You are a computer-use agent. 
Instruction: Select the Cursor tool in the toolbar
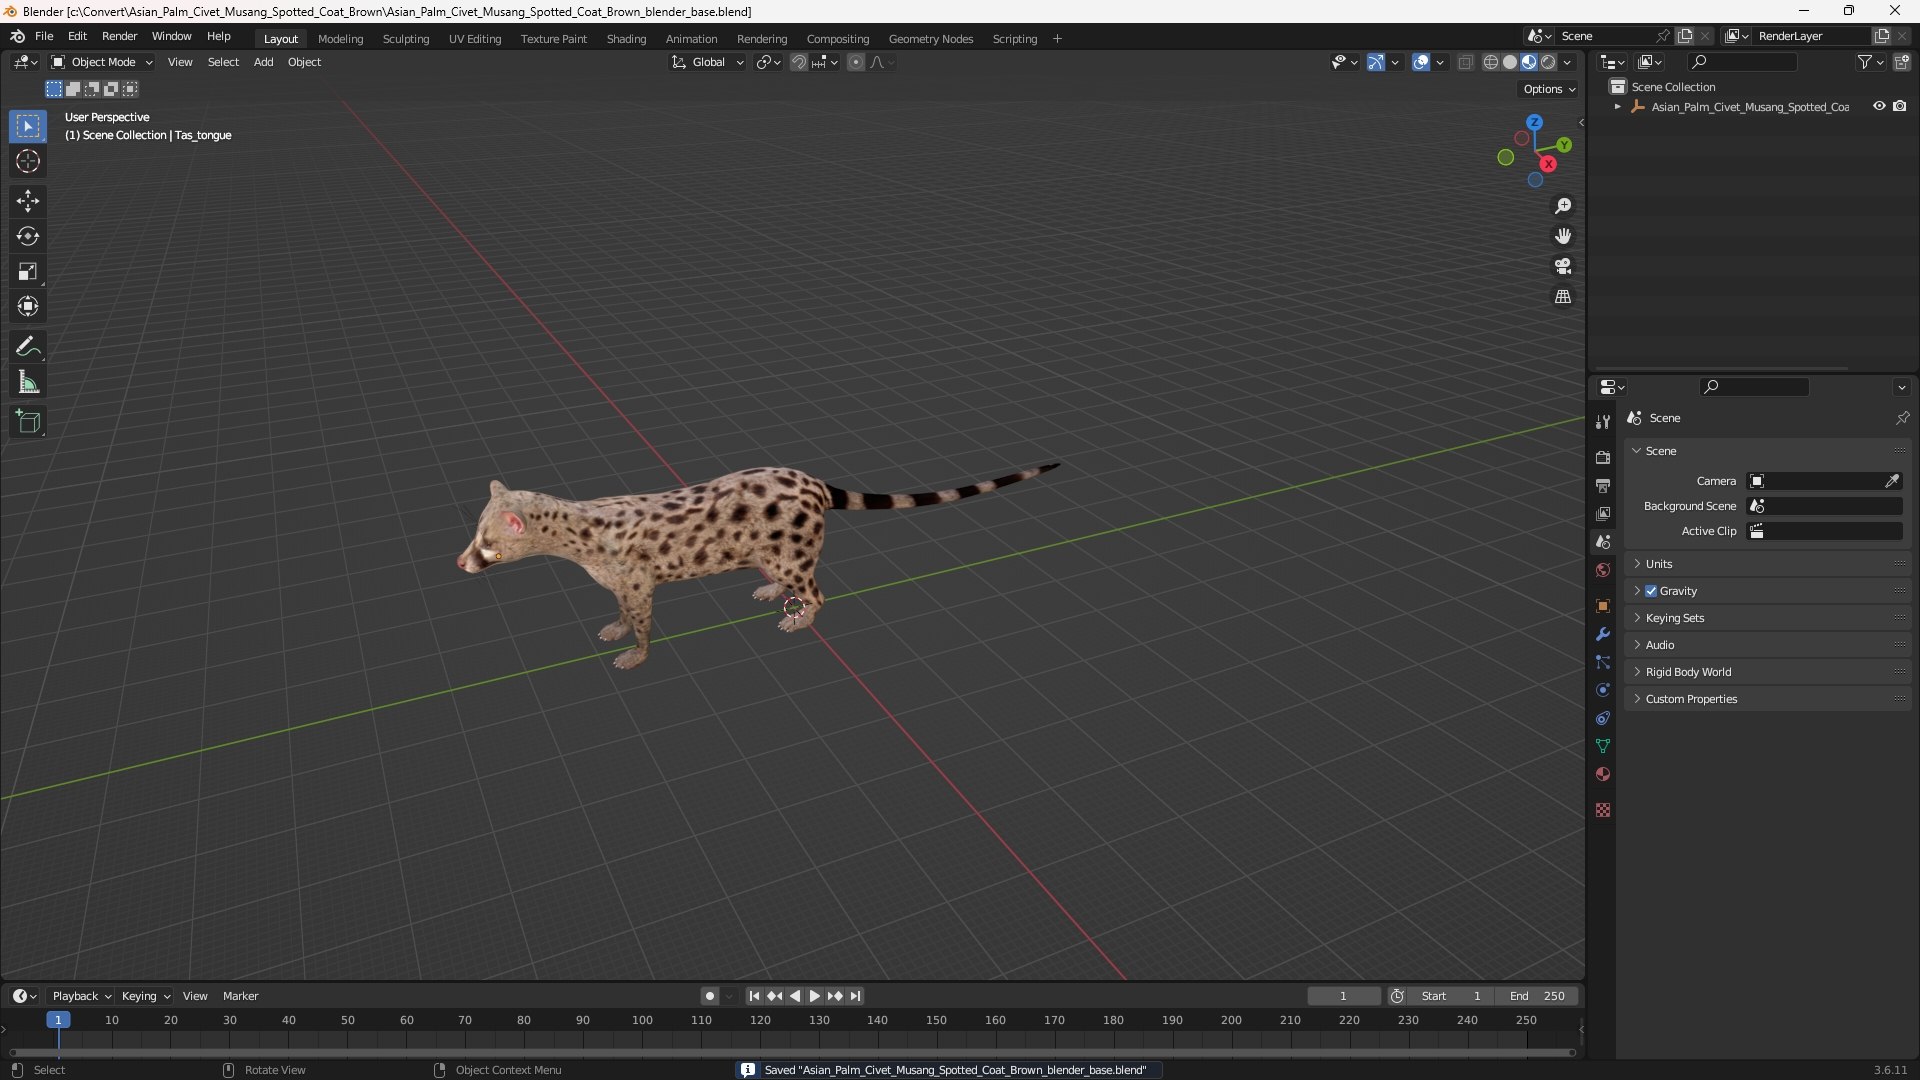tap(28, 161)
